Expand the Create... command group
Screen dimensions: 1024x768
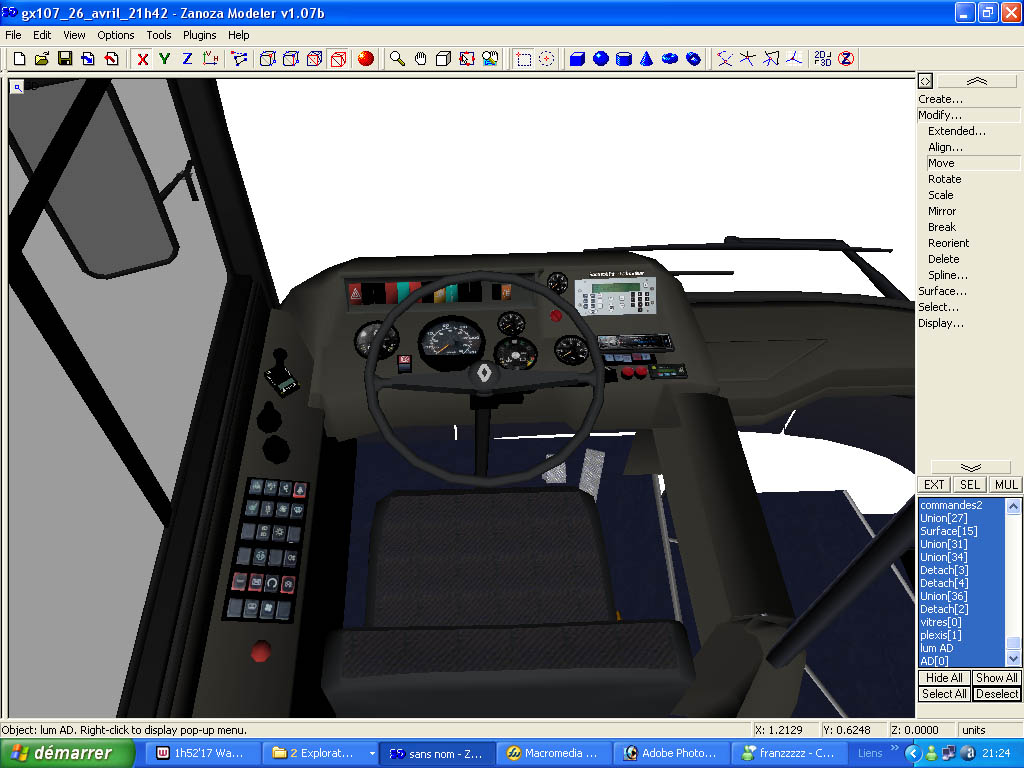941,99
